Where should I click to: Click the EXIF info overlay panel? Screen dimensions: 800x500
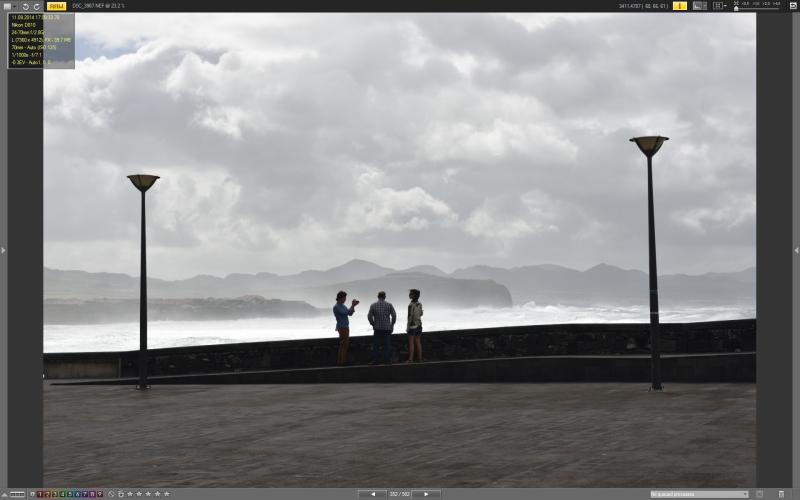click(x=41, y=41)
